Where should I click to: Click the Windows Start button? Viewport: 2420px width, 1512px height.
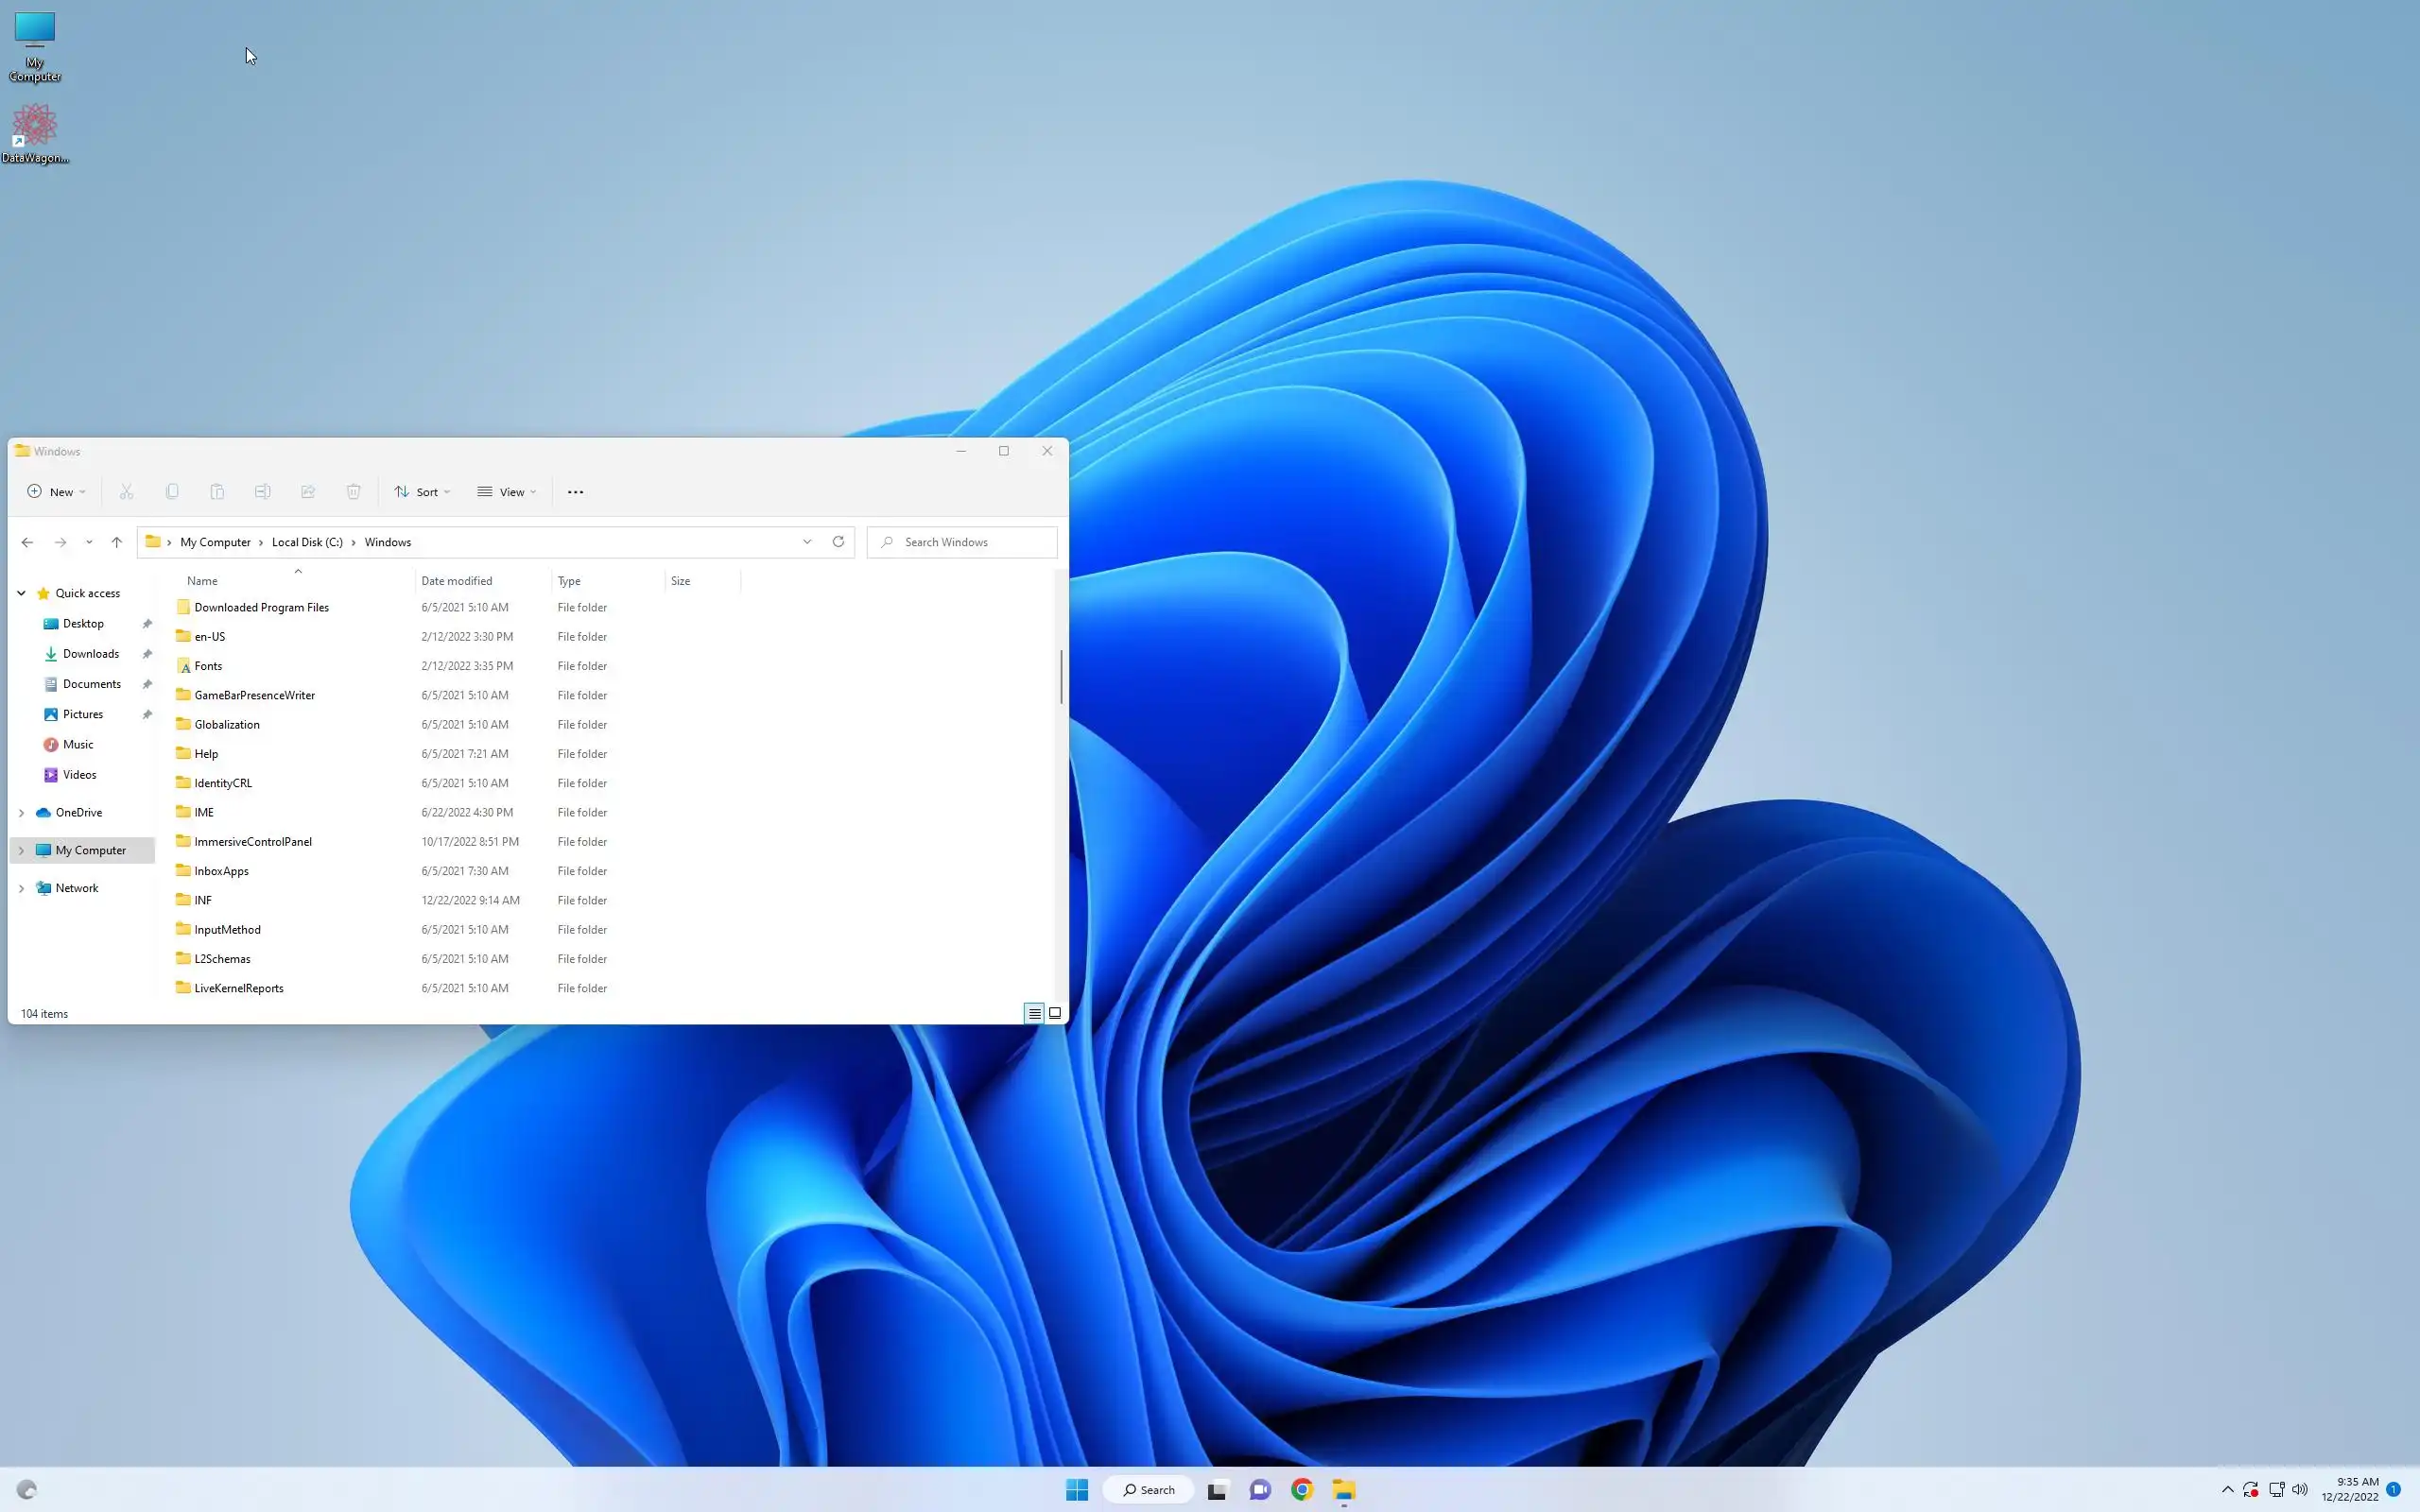[1076, 1490]
